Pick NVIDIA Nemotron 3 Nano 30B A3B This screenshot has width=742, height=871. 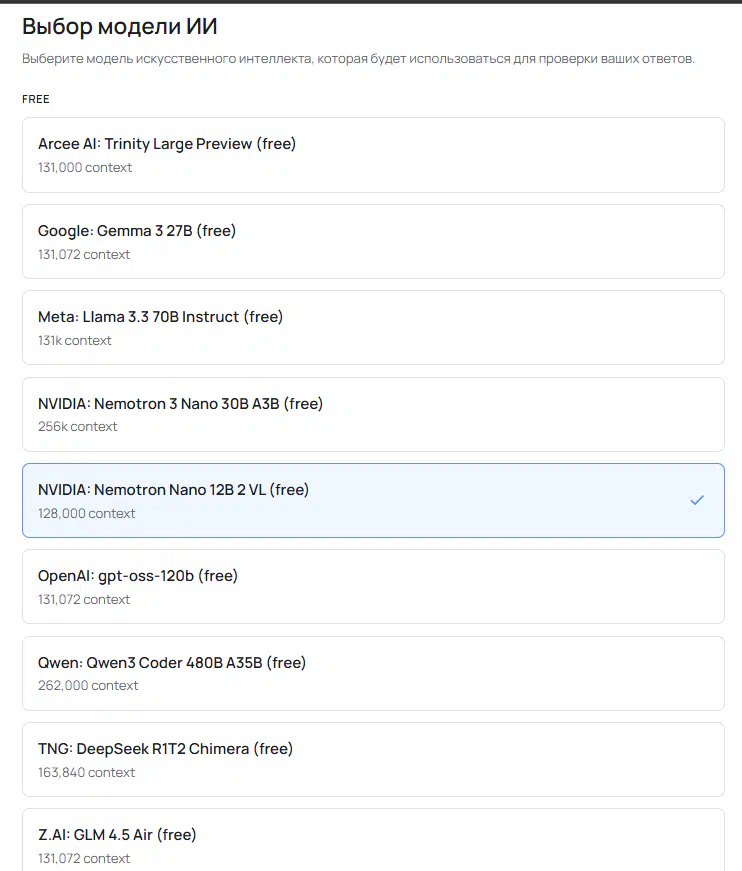click(x=372, y=414)
